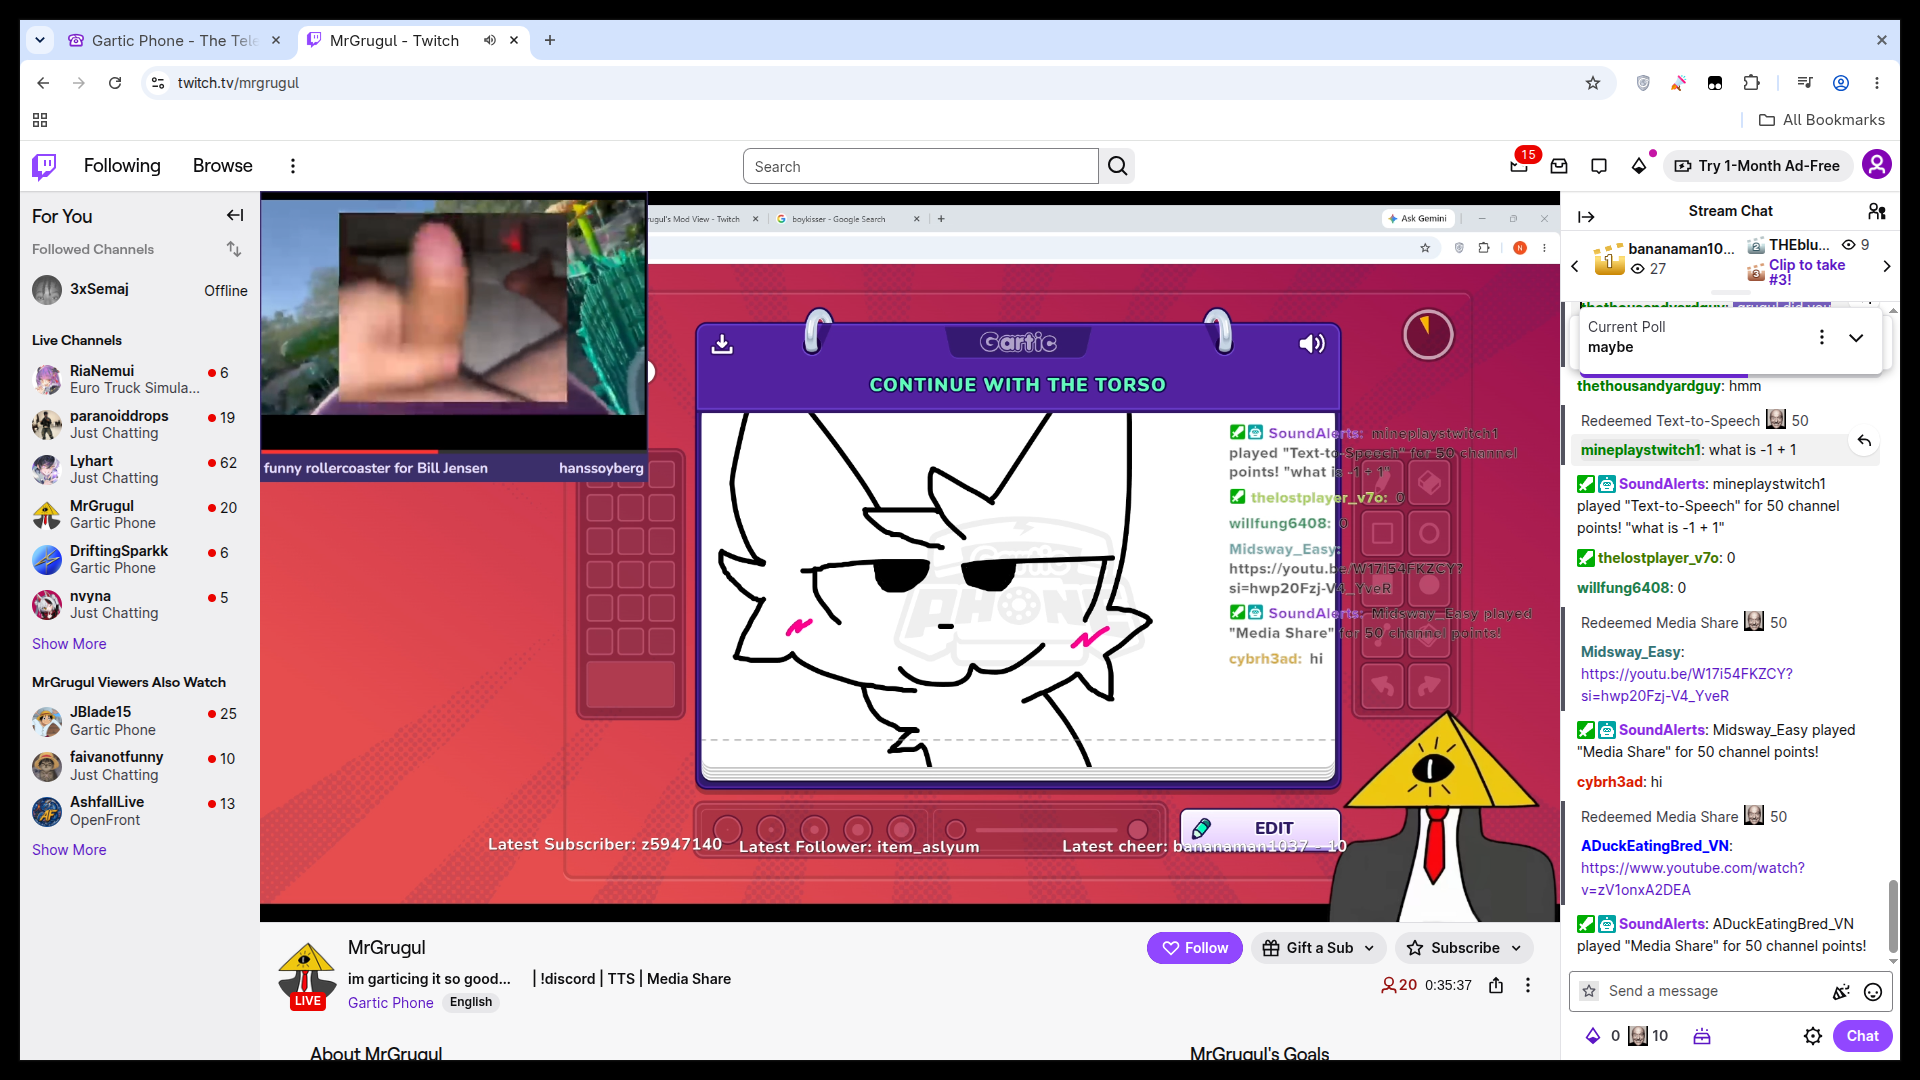Open the browser media controls icon

(x=1805, y=83)
